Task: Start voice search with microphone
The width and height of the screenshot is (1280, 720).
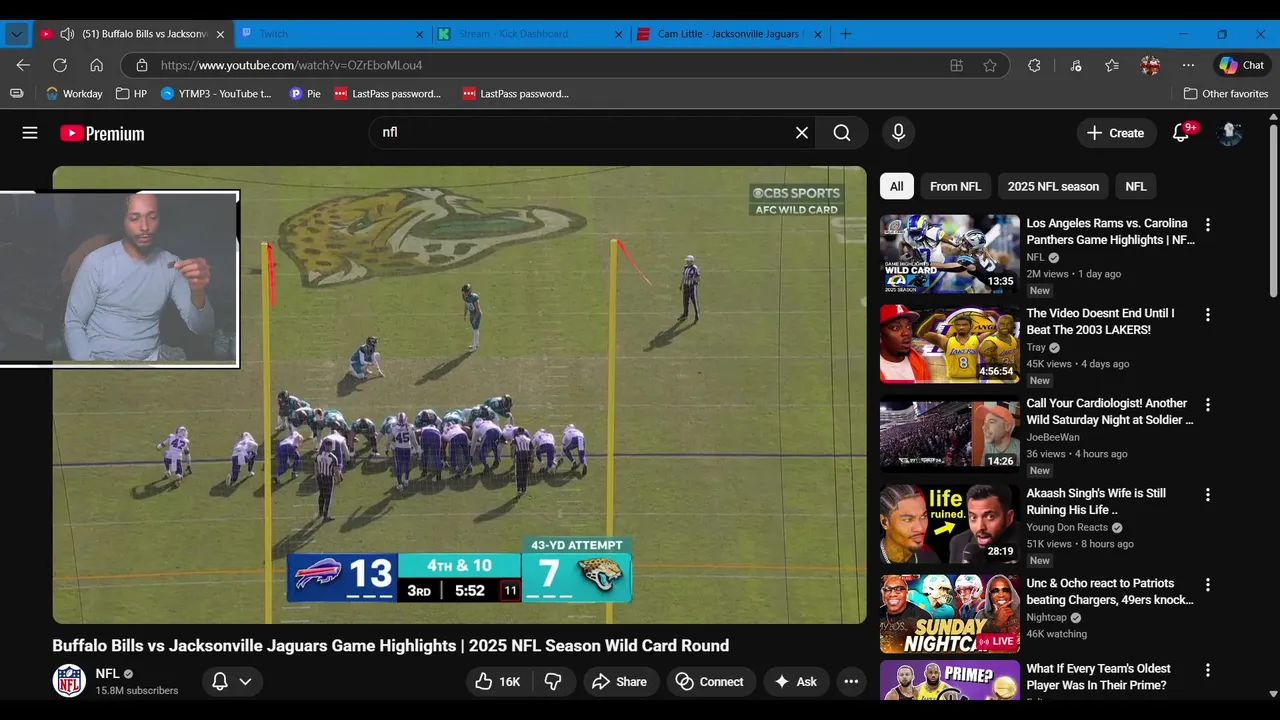Action: [898, 133]
